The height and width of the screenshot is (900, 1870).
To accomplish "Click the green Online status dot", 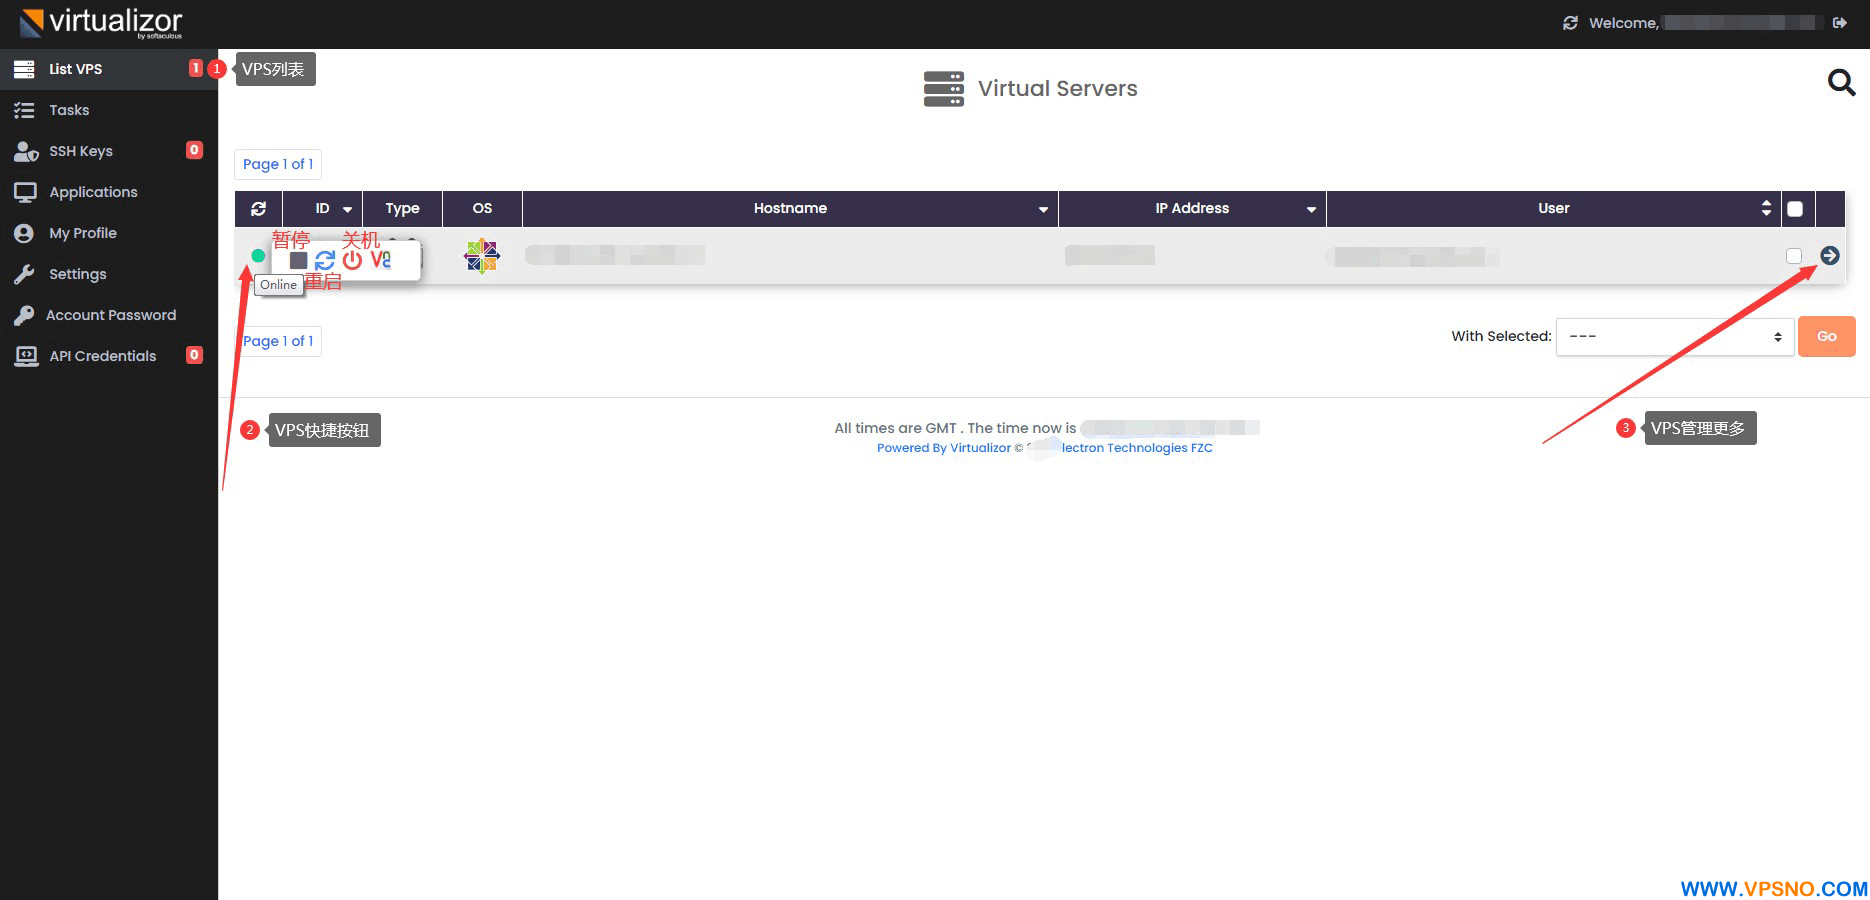I will tap(258, 256).
